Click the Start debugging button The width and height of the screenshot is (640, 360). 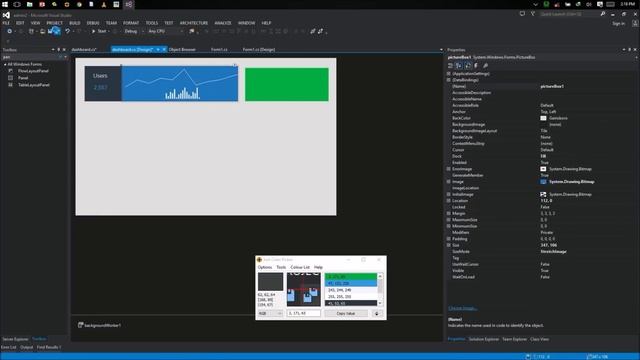tap(100, 31)
